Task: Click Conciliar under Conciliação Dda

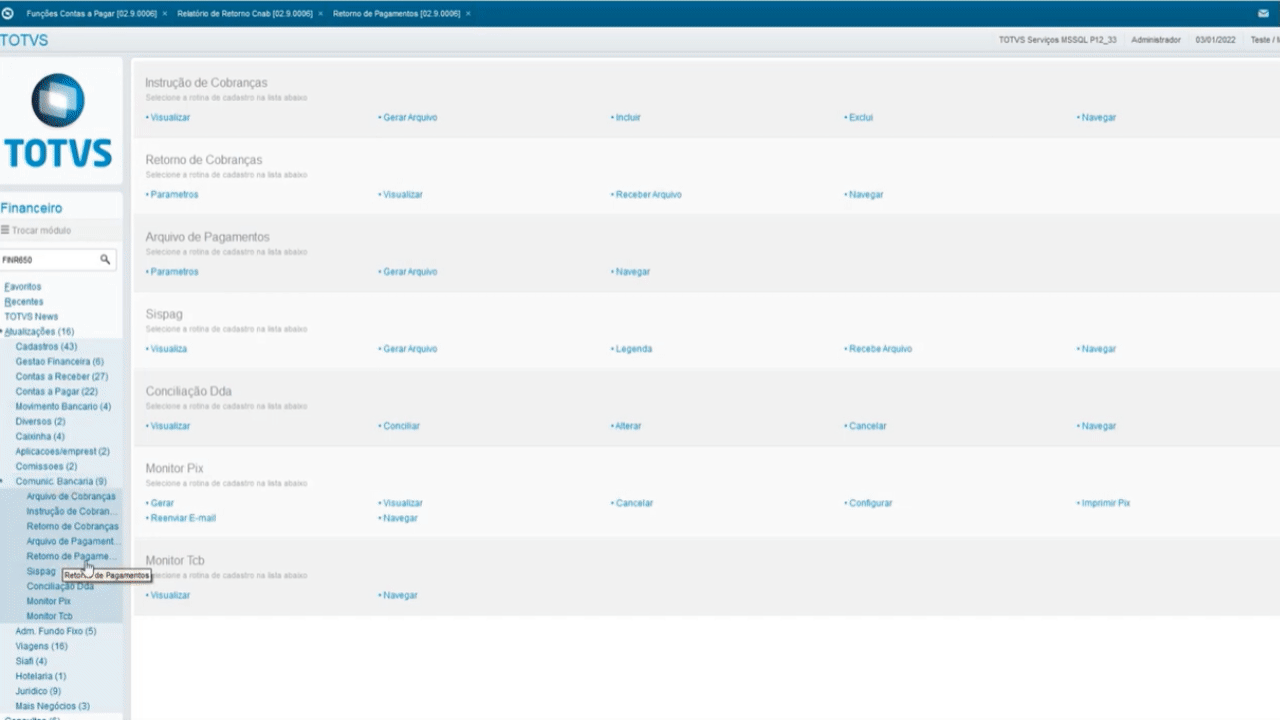Action: 400,426
